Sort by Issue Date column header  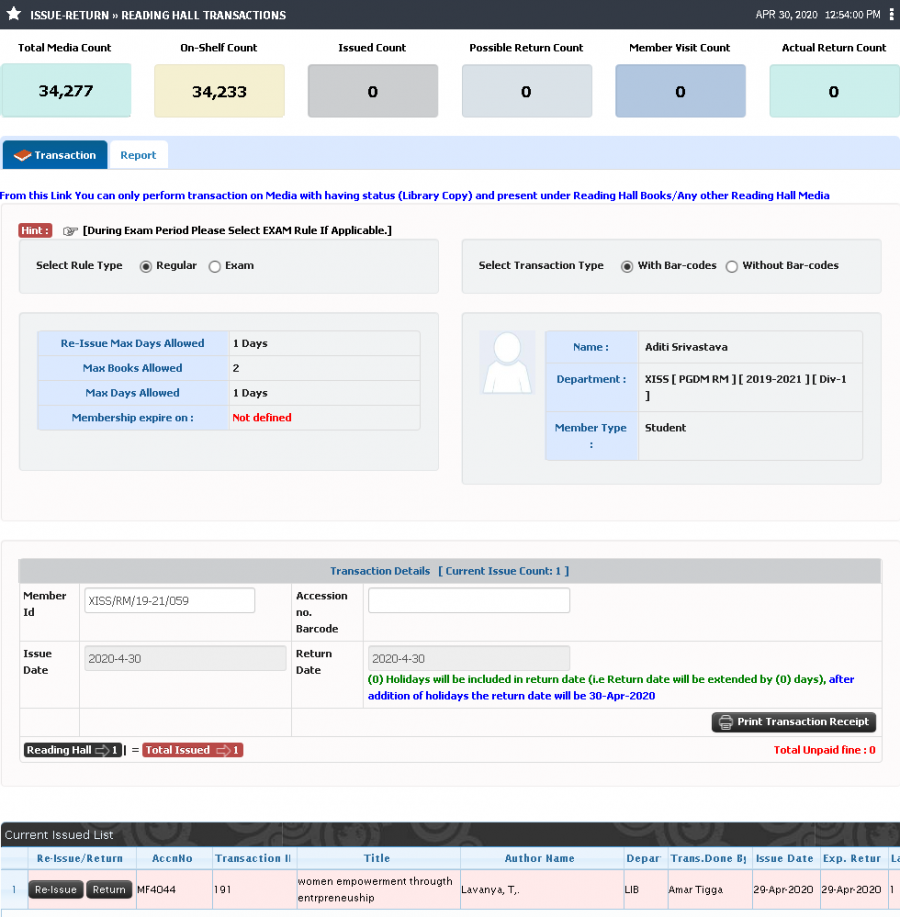click(785, 858)
